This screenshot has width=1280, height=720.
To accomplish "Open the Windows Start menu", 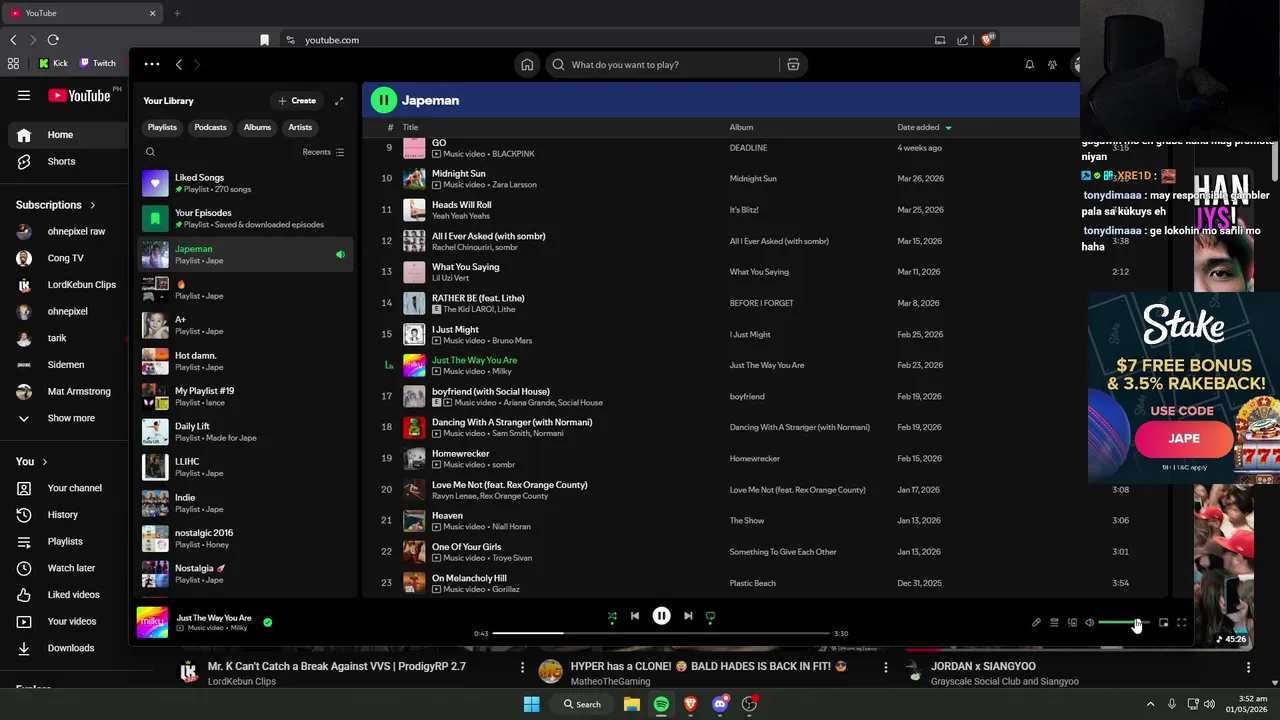I will point(532,704).
